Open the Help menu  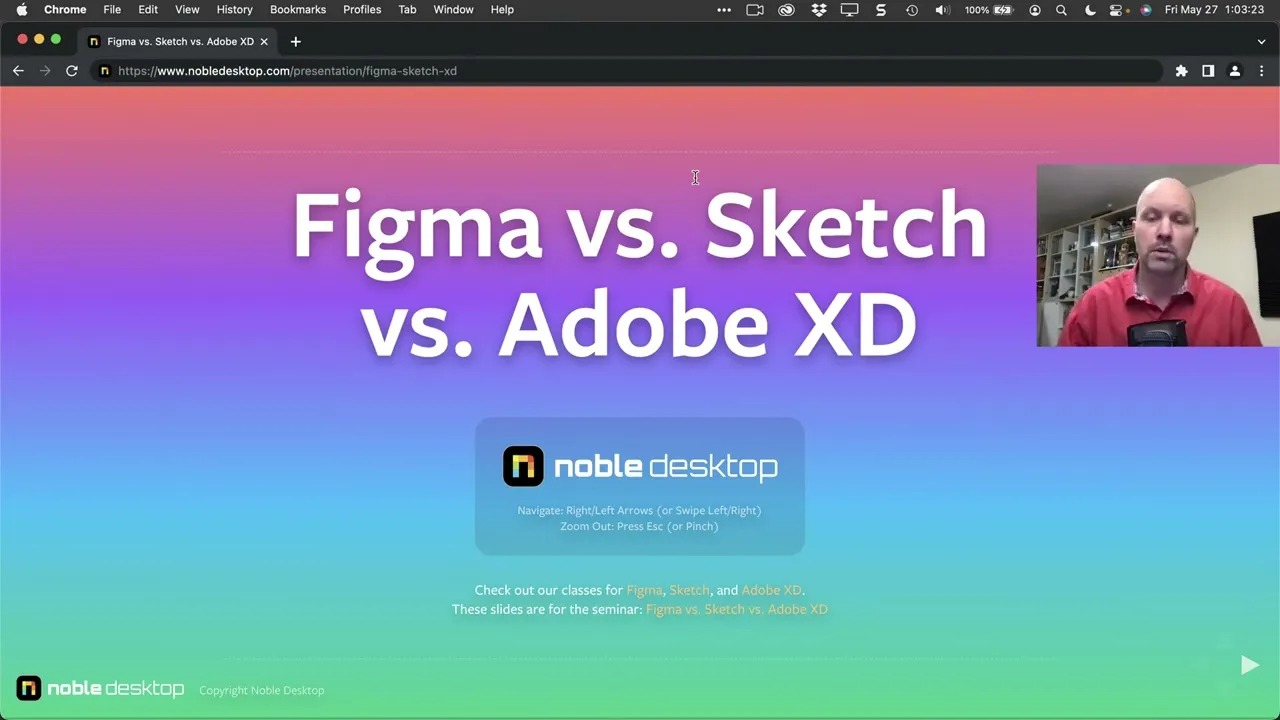tap(502, 10)
